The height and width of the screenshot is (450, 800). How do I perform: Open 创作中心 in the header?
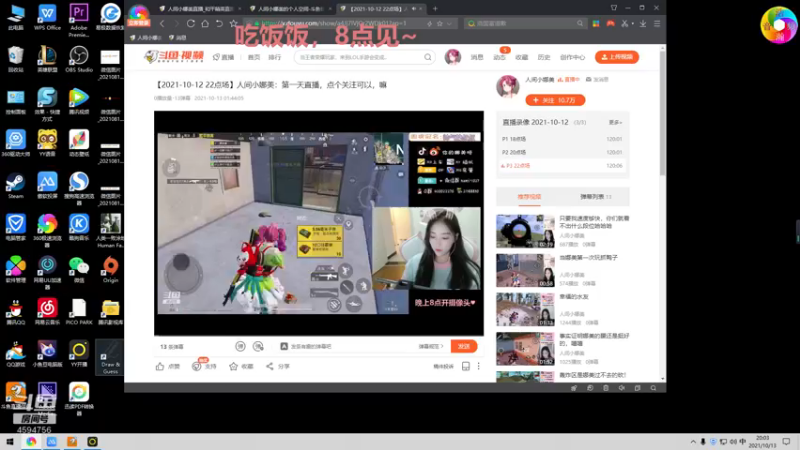[572, 57]
